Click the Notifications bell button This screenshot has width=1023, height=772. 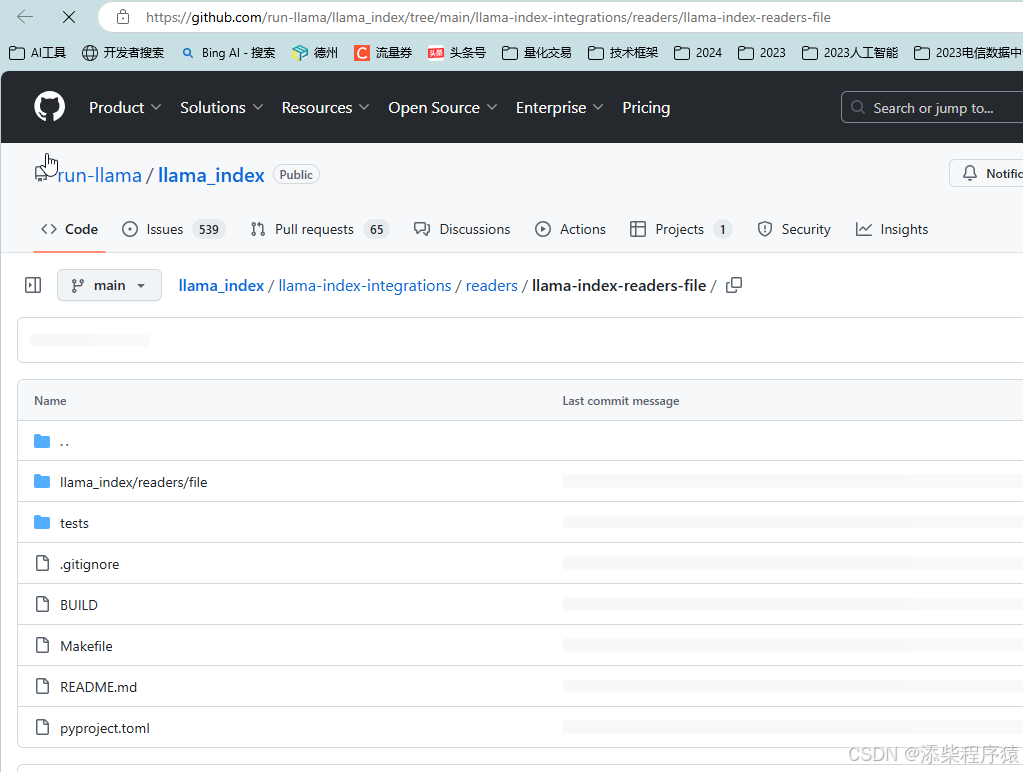coord(986,173)
